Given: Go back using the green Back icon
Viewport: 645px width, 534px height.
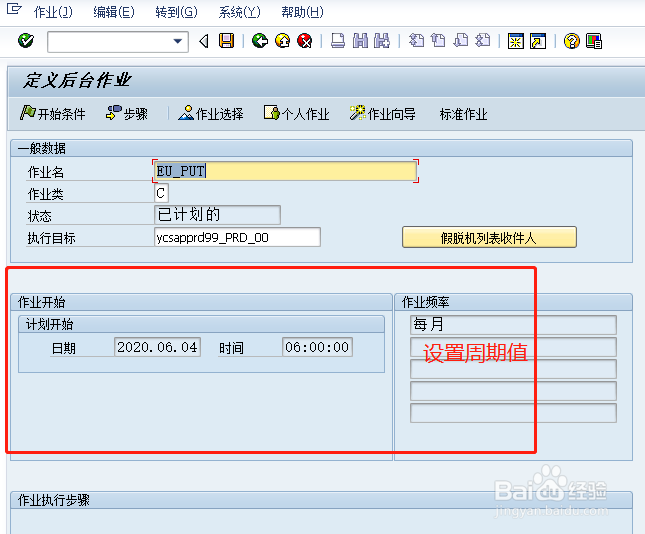Looking at the screenshot, I should click(x=260, y=41).
